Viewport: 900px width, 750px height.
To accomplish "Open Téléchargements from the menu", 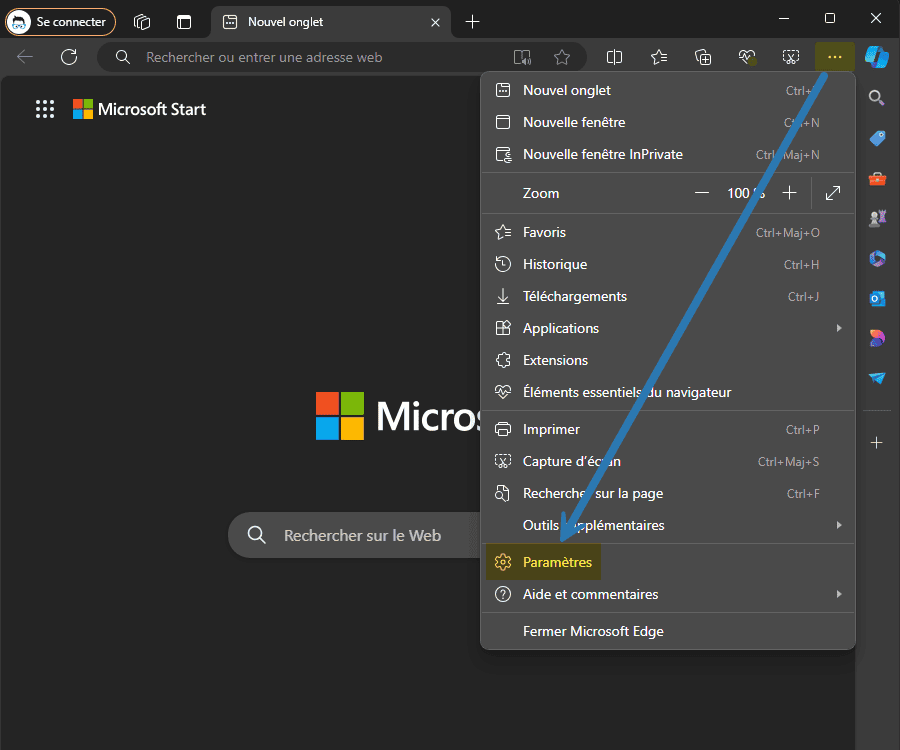I will (668, 297).
